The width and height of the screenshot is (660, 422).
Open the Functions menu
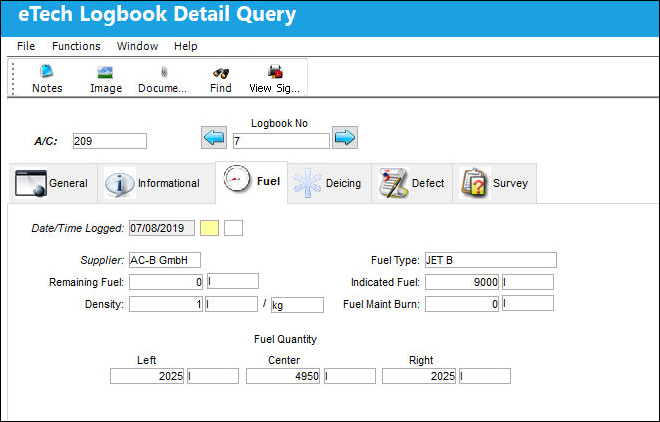[x=76, y=46]
